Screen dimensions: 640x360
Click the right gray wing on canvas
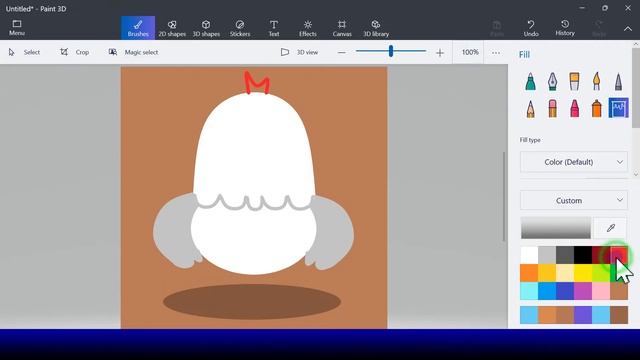coord(333,233)
